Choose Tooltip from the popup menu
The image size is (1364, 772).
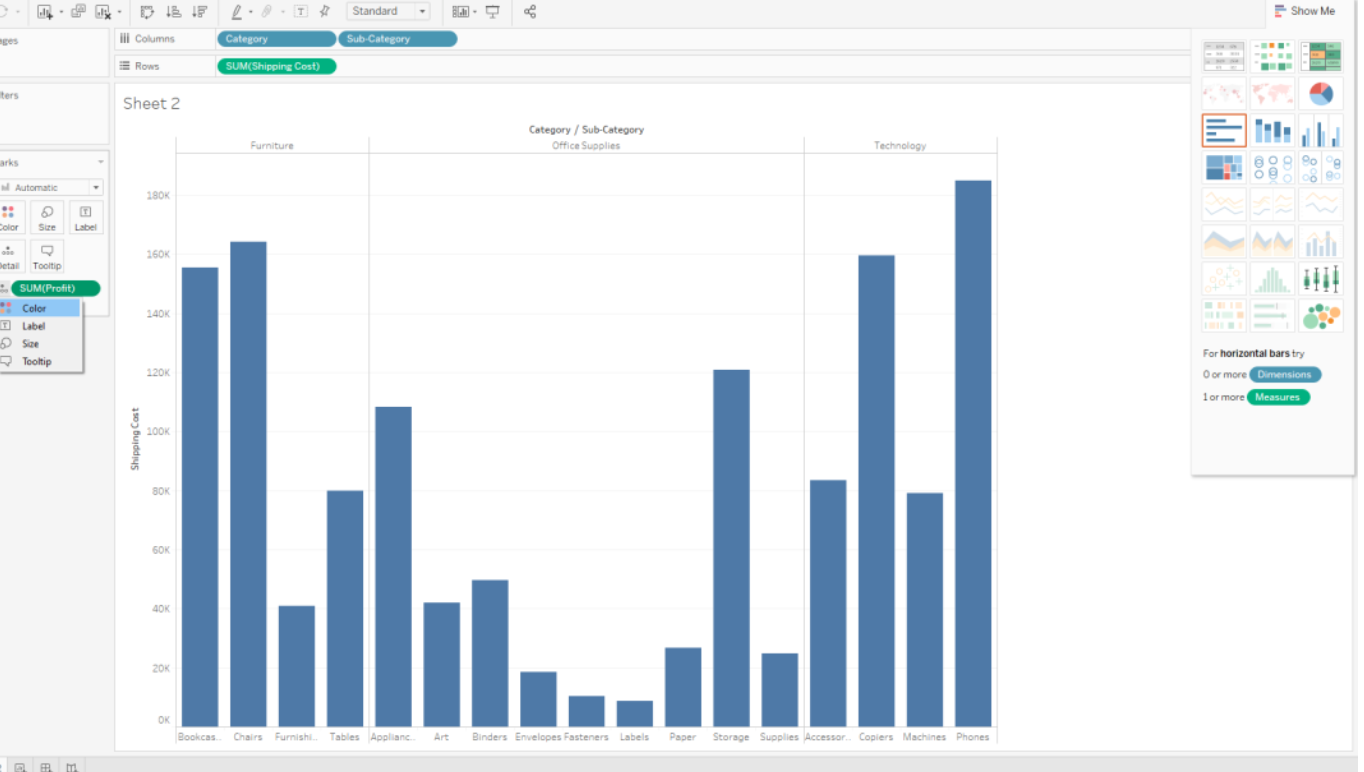coord(37,361)
